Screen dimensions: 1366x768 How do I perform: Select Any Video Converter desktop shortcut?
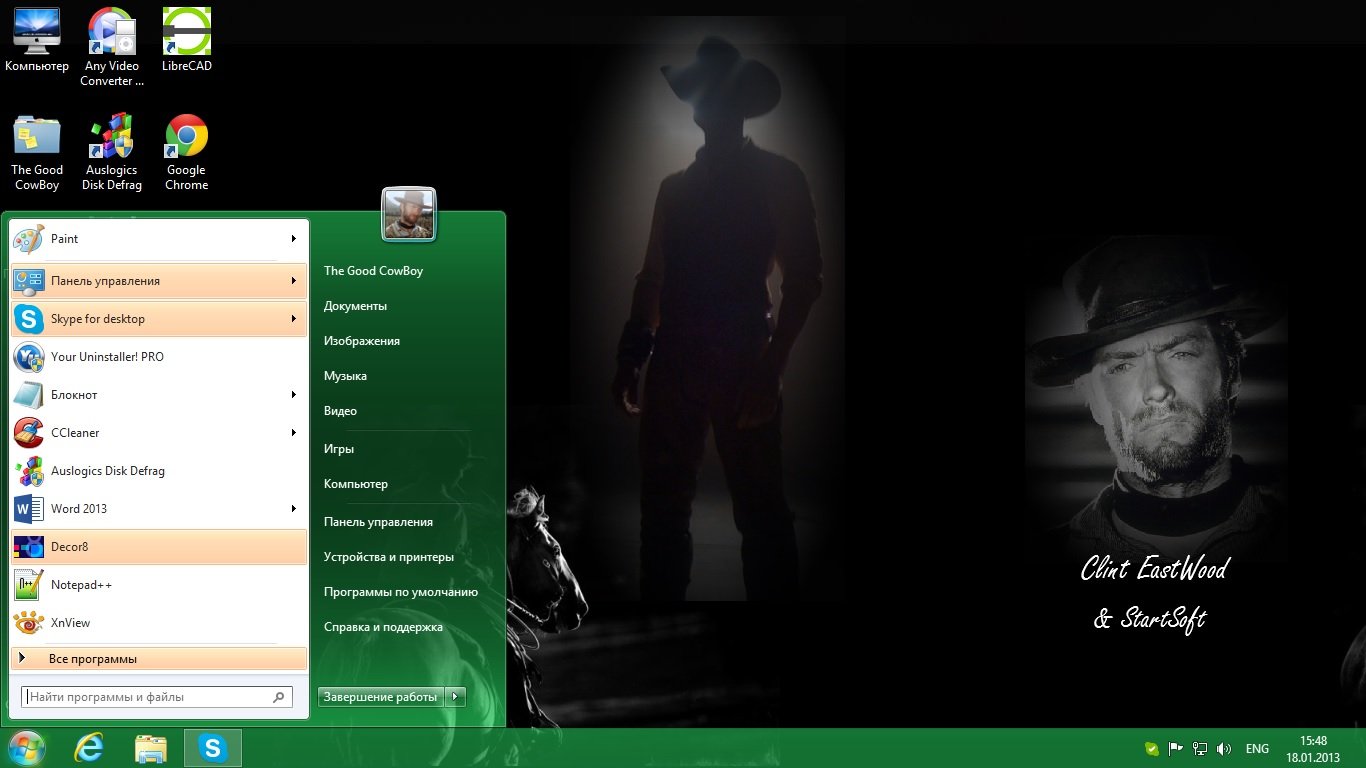112,48
